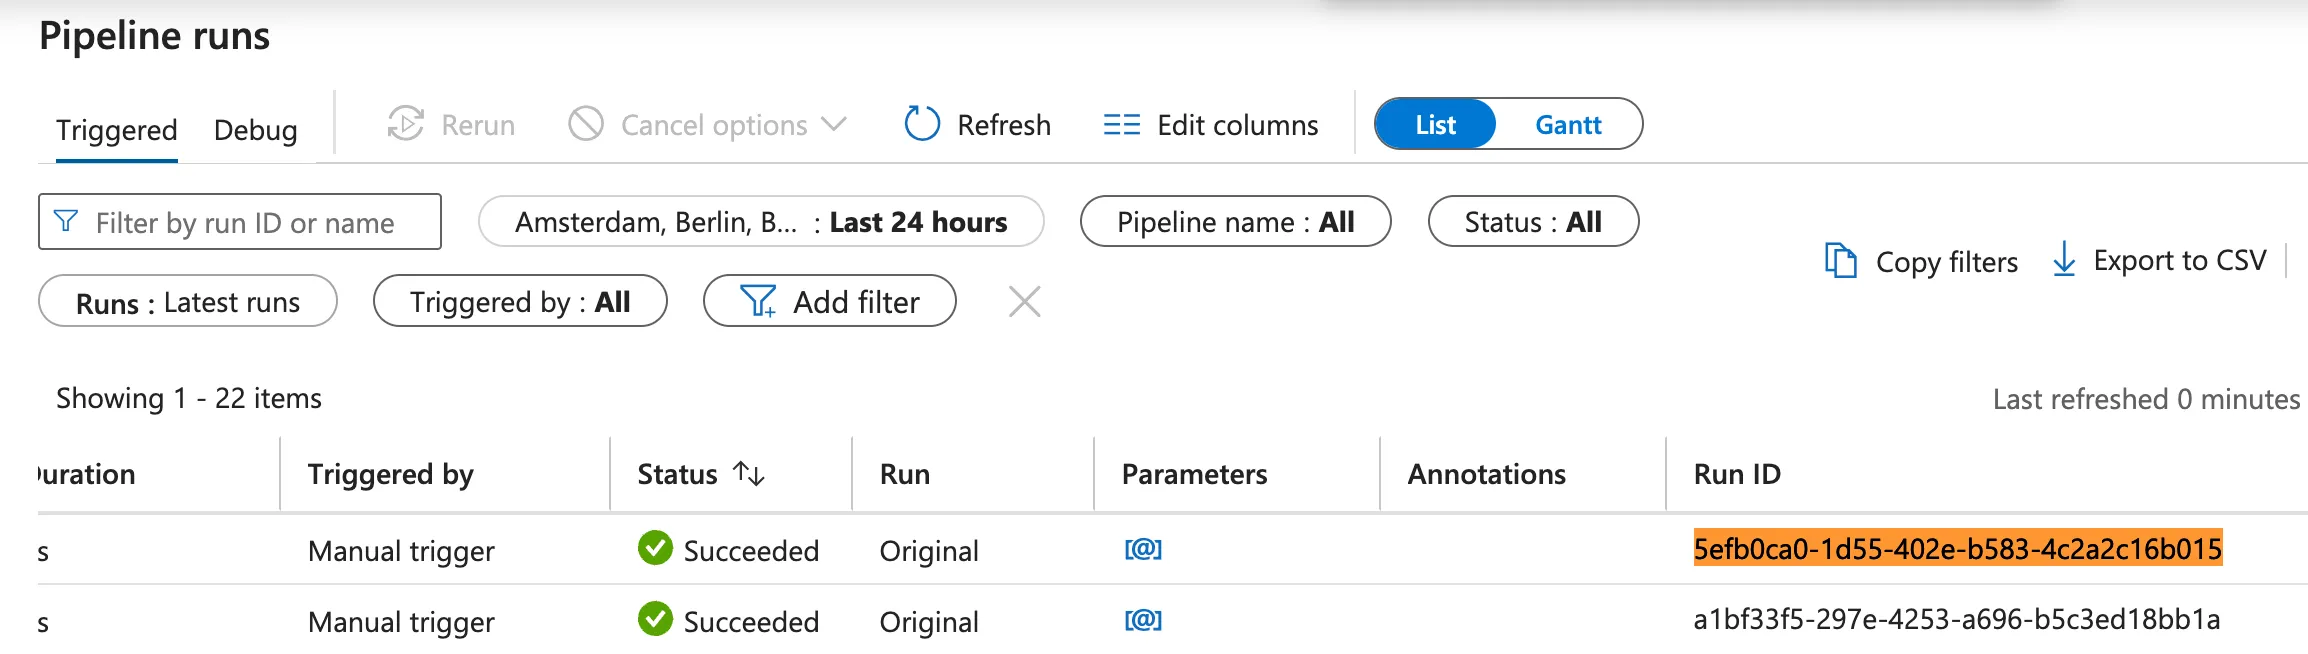Open parameters icon for second pipeline run
2308x654 pixels.
1142,620
